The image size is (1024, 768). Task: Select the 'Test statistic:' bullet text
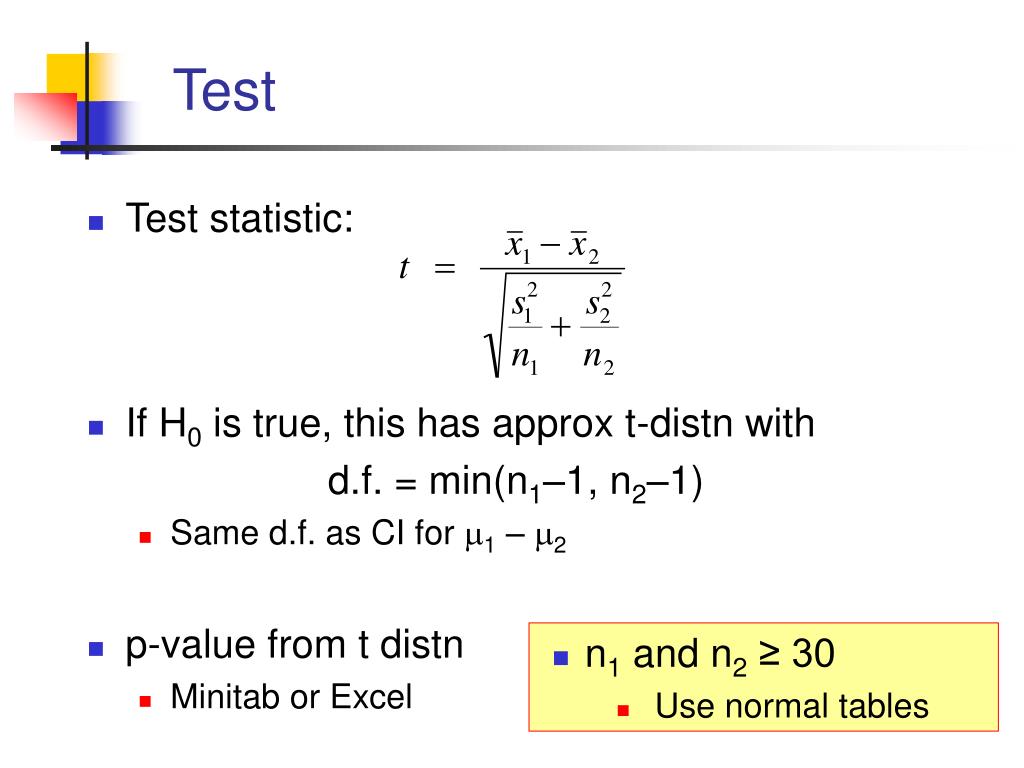tap(240, 218)
